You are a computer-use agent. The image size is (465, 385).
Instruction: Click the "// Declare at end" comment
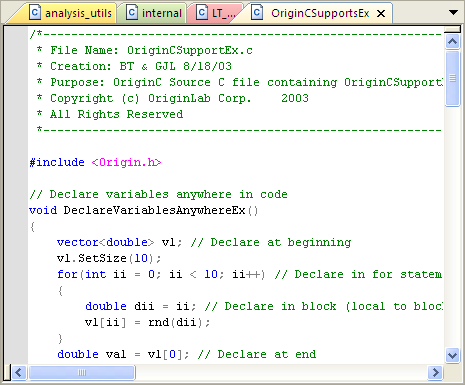257,354
